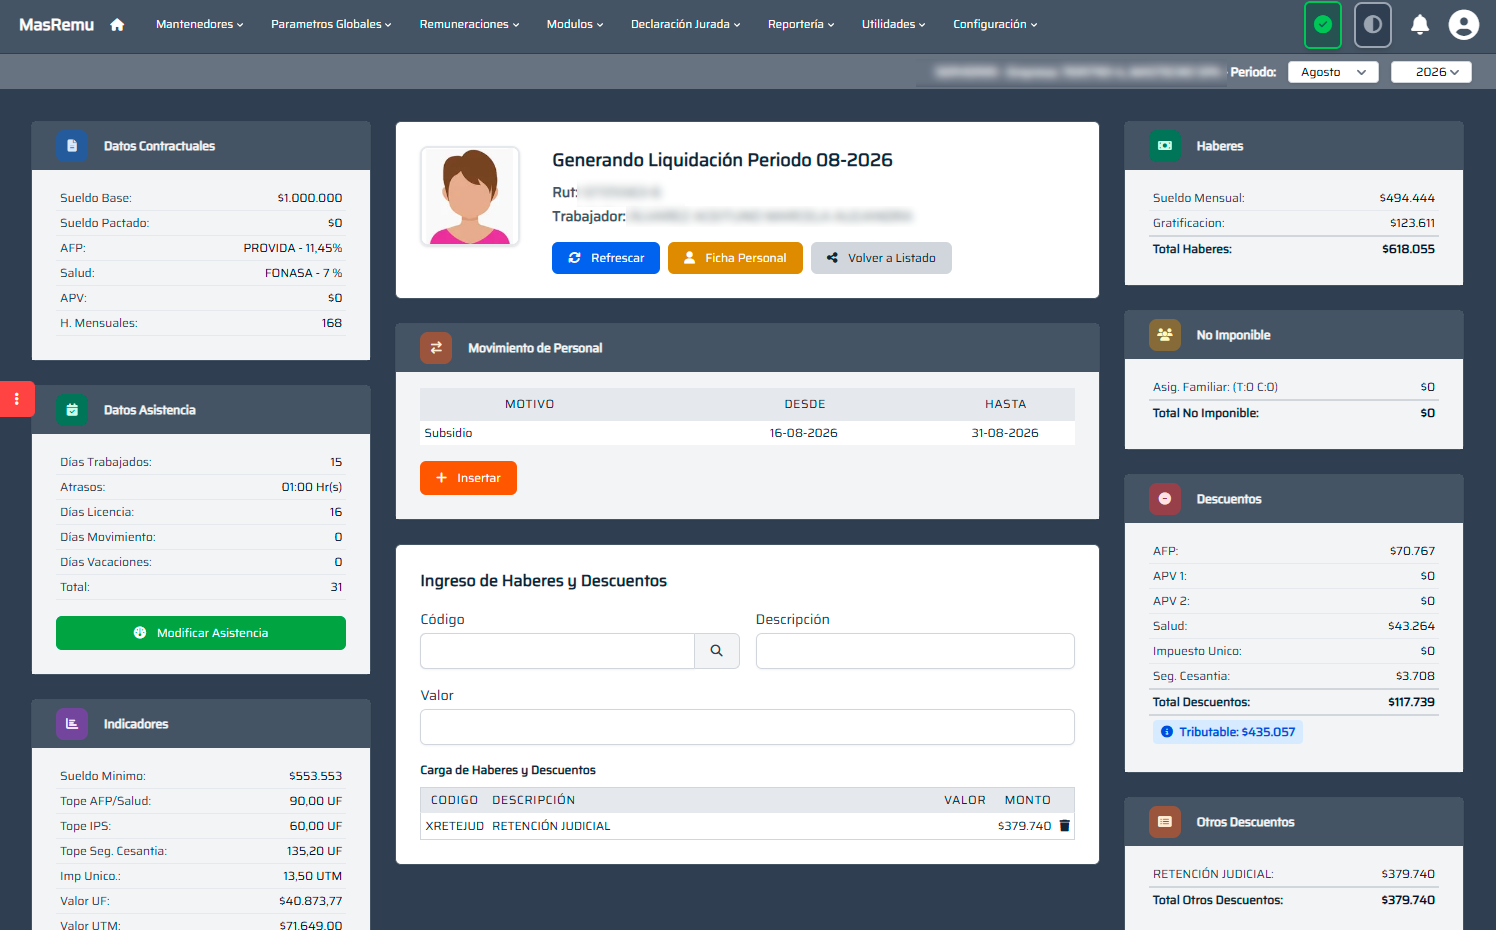Viewport: 1496px width, 930px height.
Task: Click the Indicadores chart icon
Action: (x=72, y=724)
